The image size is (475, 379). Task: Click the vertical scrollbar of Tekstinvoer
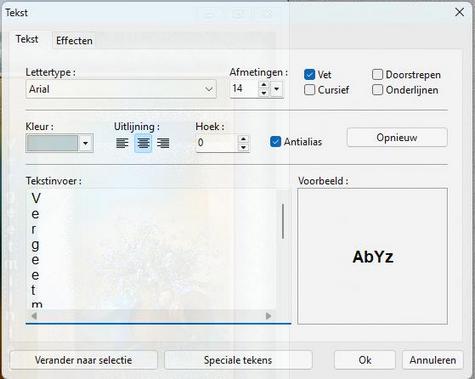283,221
